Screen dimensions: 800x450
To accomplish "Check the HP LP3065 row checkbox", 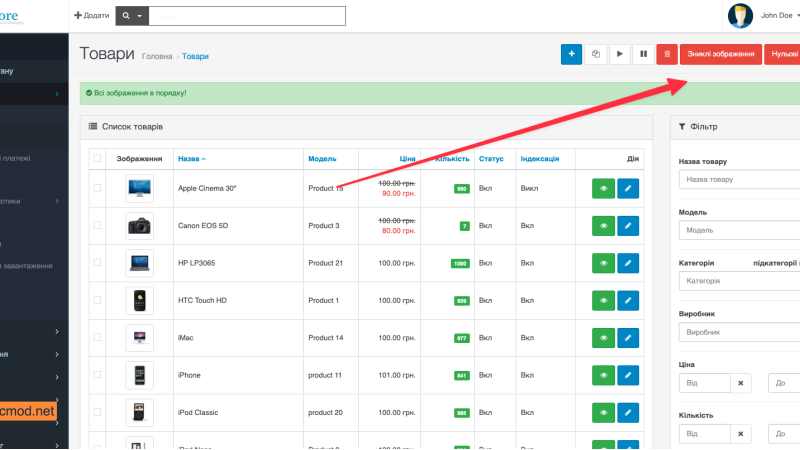I will pos(97,262).
